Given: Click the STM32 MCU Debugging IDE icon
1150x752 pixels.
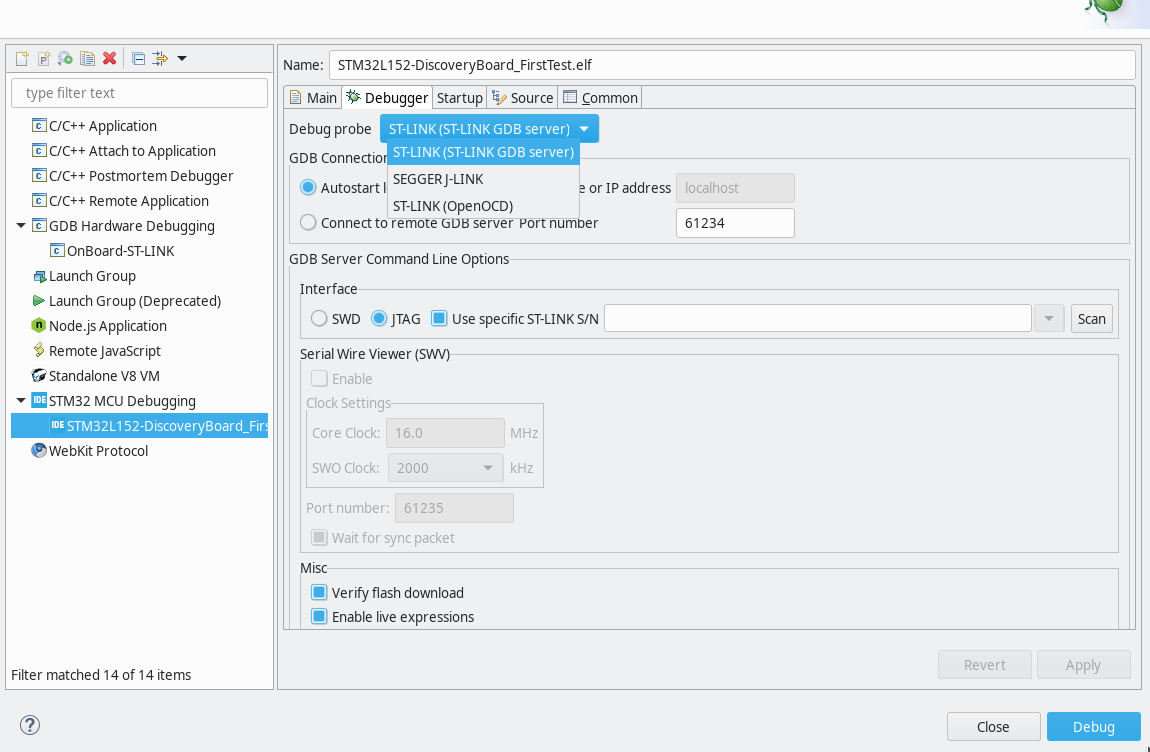Looking at the screenshot, I should [x=40, y=401].
